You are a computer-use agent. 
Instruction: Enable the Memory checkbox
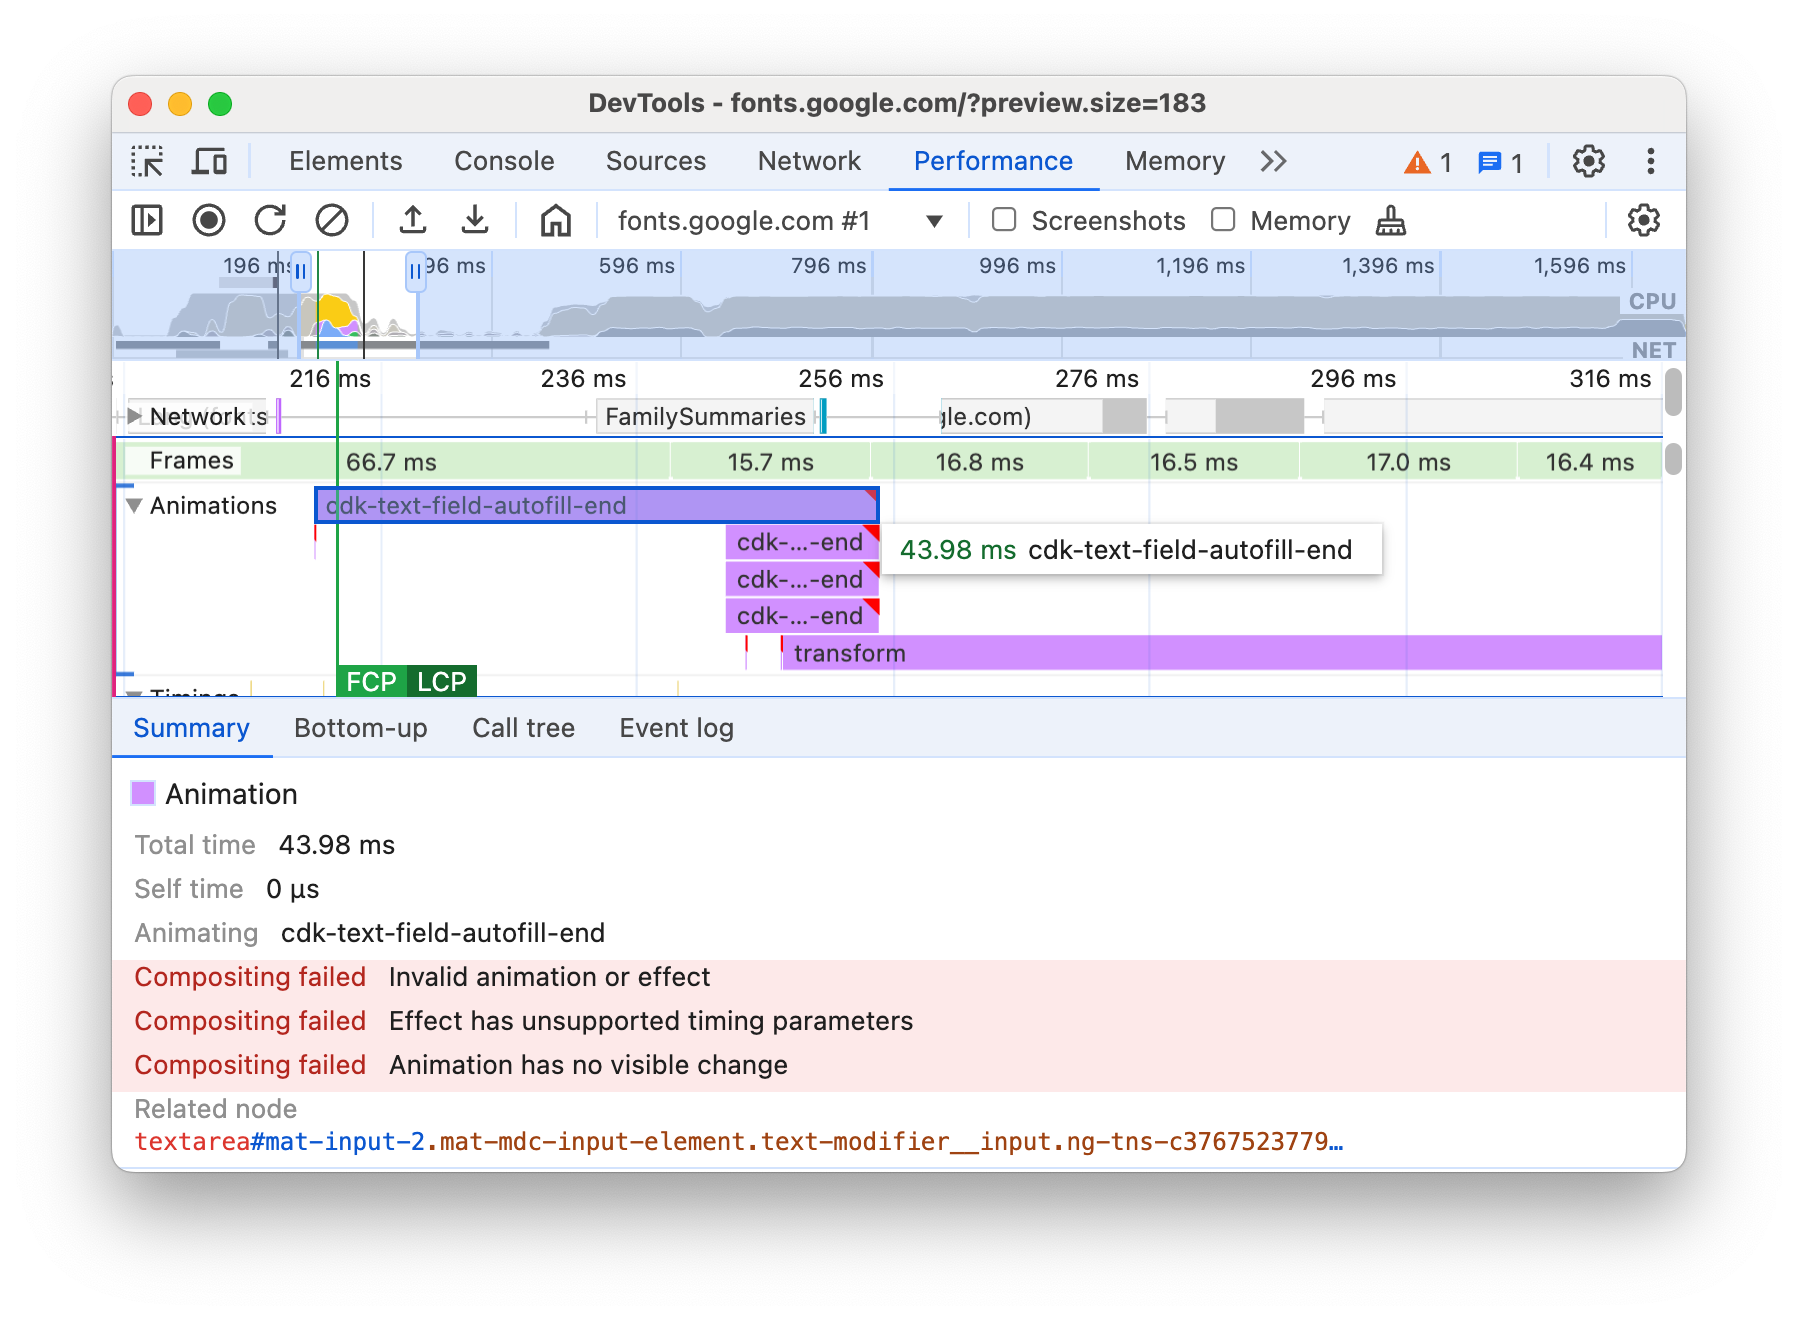tap(1223, 220)
